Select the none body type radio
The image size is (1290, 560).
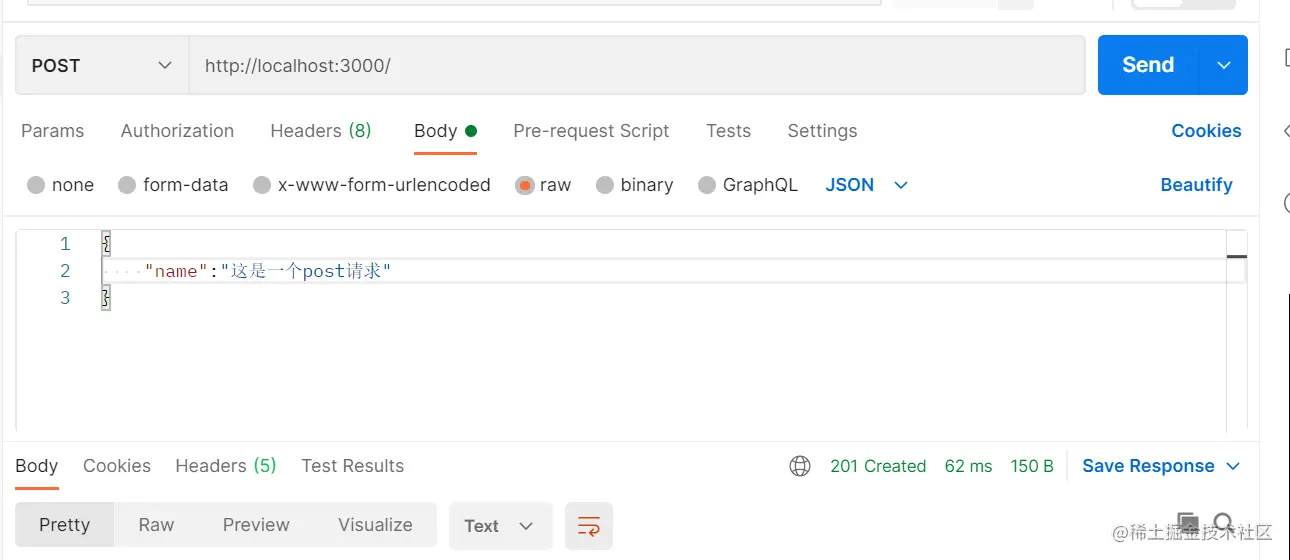36,185
